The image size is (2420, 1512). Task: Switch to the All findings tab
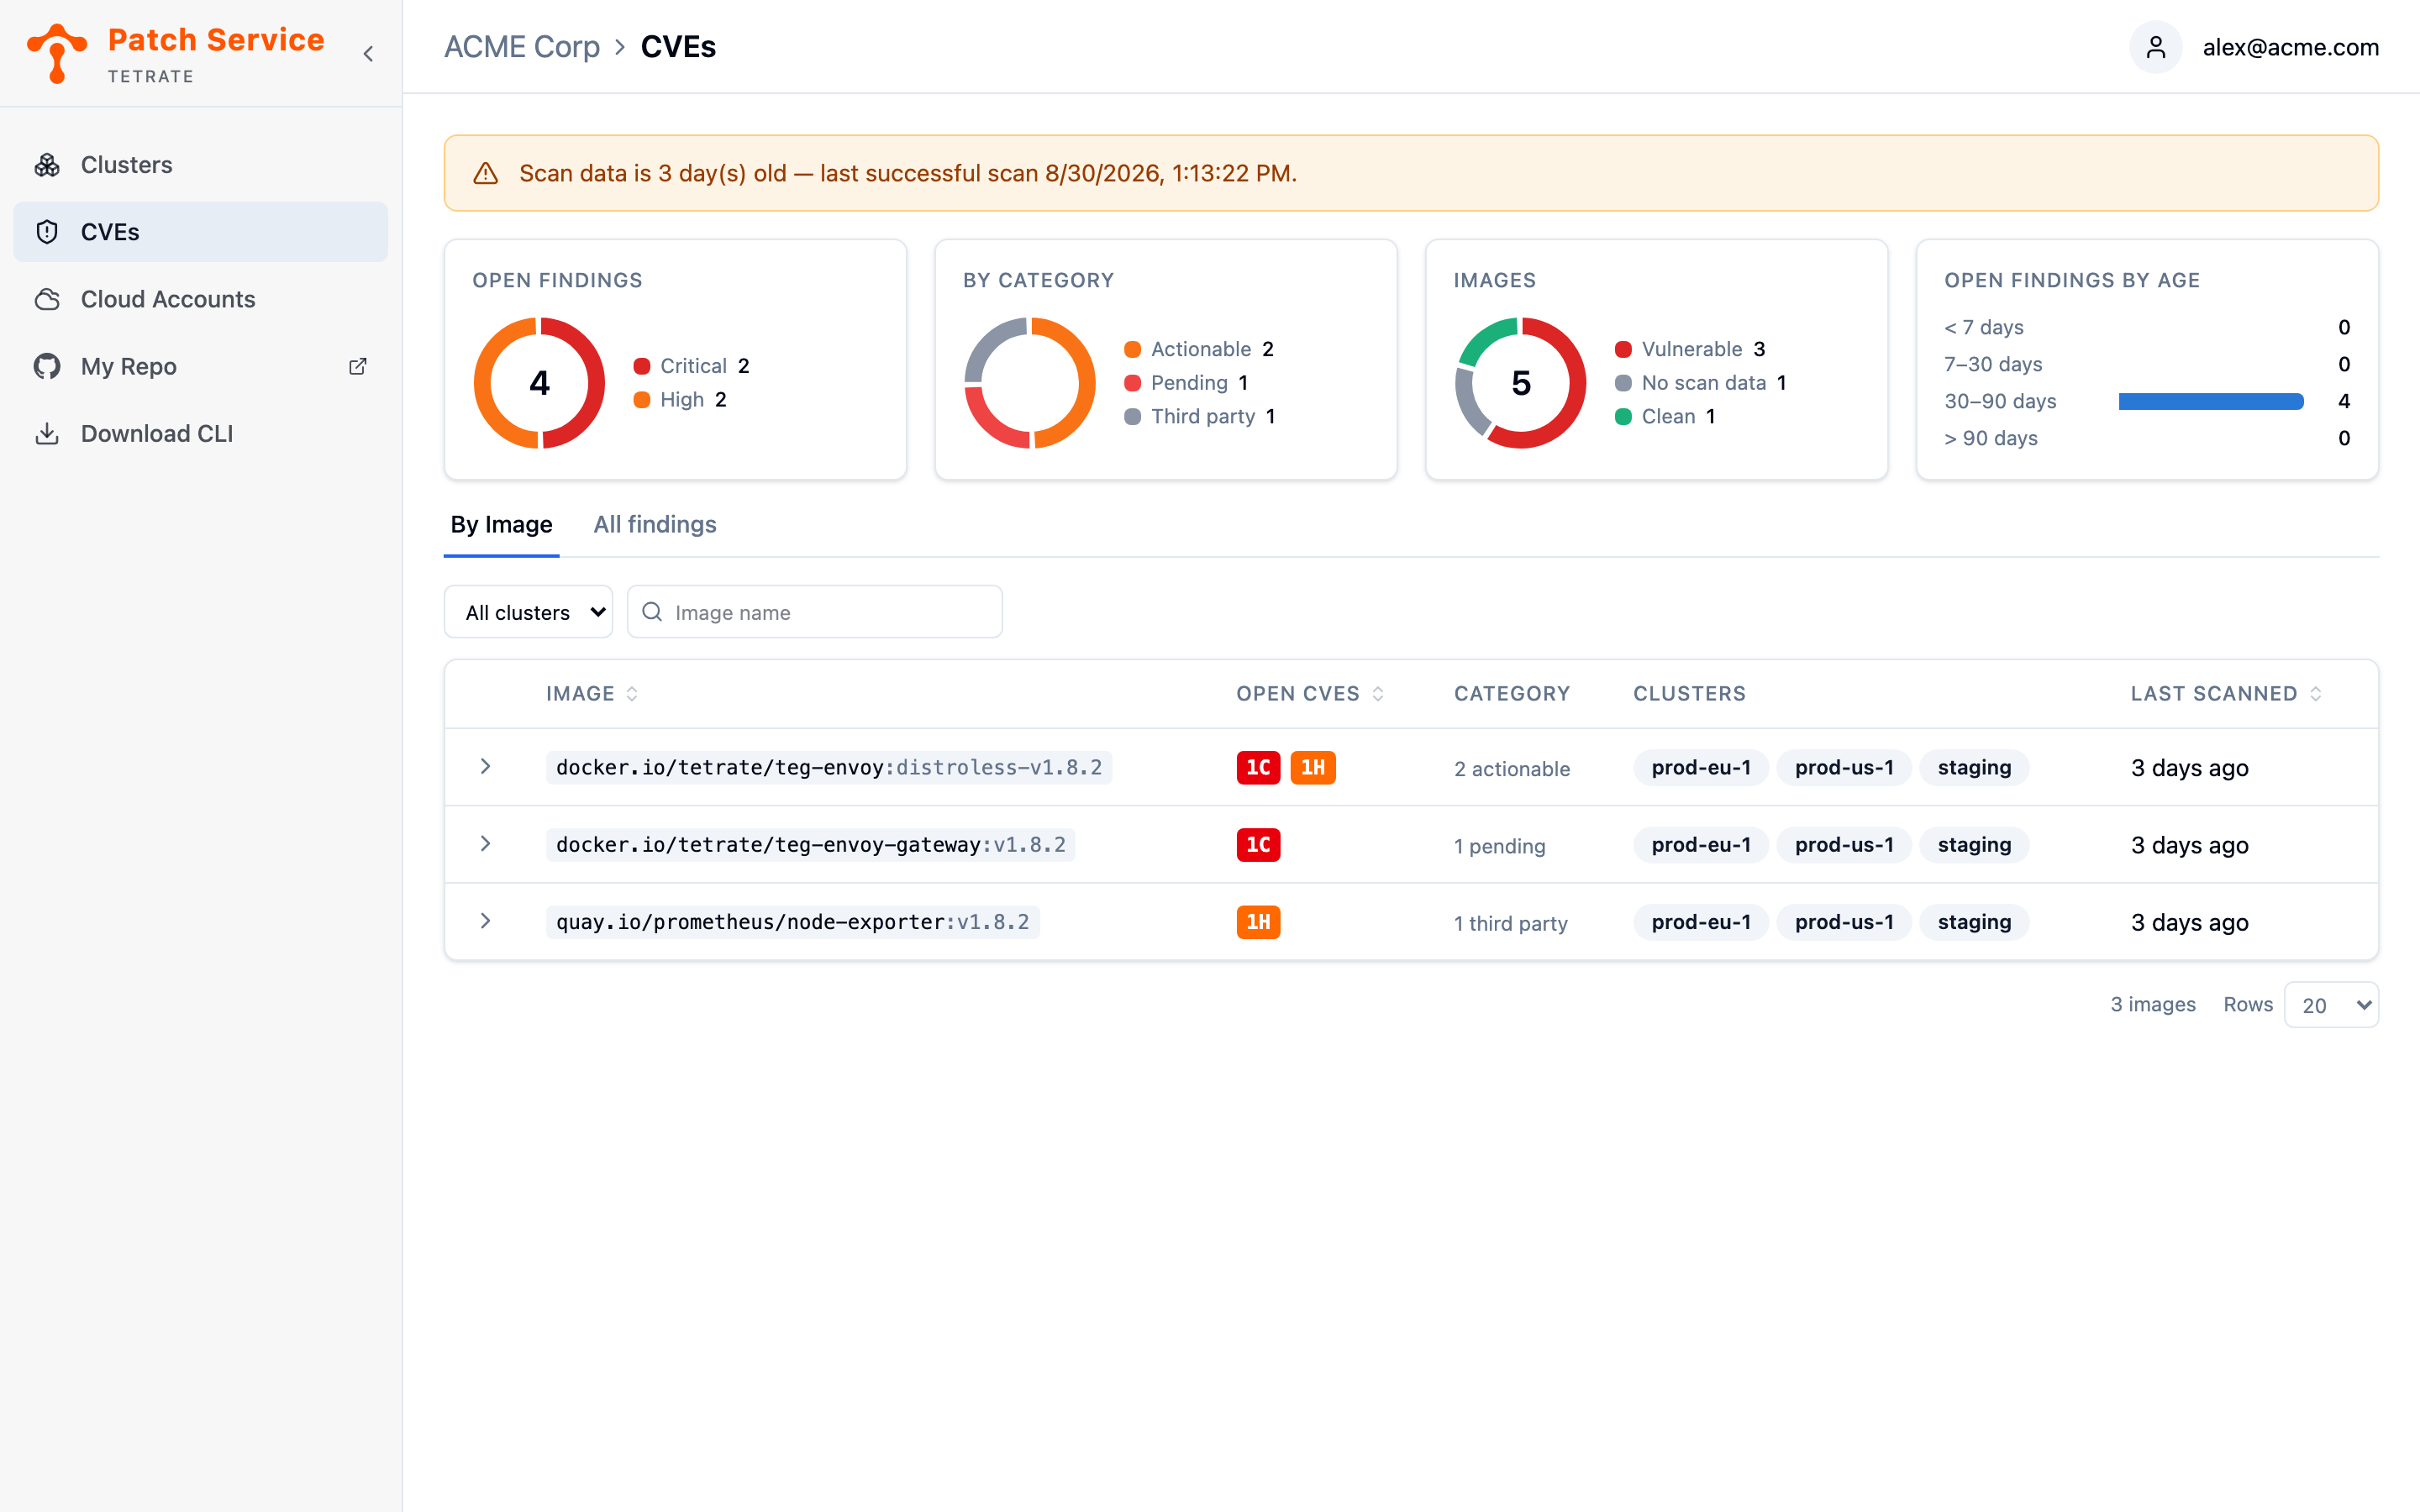click(x=655, y=525)
